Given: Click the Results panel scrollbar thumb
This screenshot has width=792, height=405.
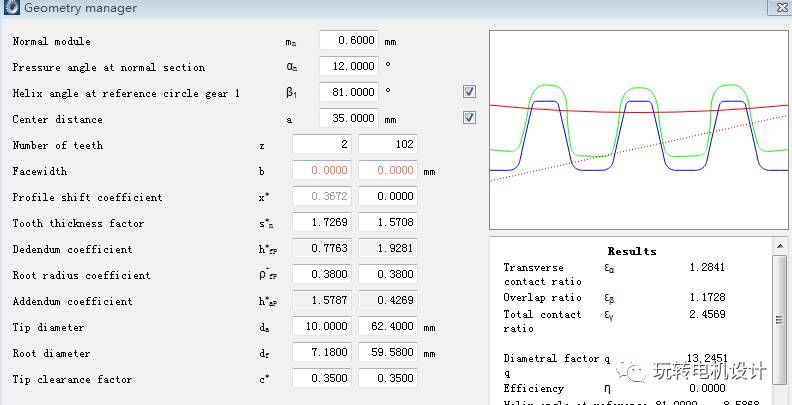Looking at the screenshot, I should (x=779, y=321).
